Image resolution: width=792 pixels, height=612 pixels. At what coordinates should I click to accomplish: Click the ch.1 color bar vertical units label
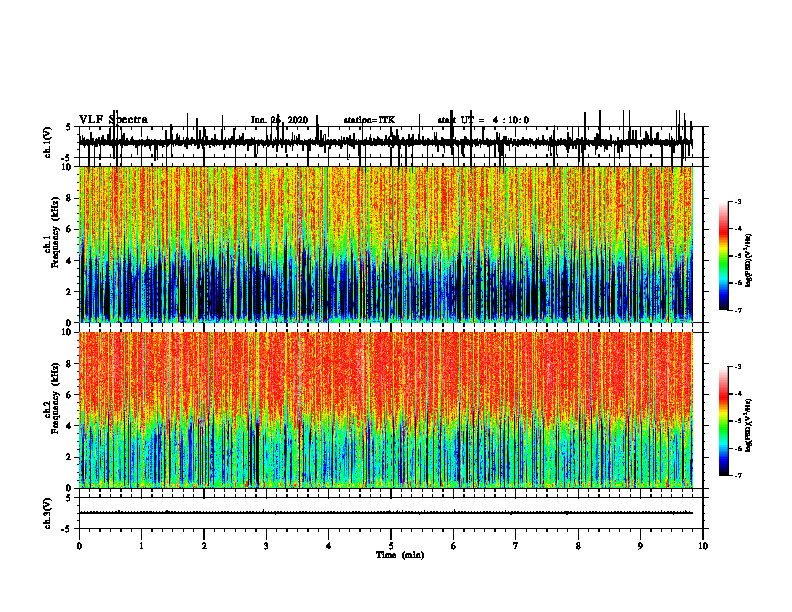click(x=749, y=260)
